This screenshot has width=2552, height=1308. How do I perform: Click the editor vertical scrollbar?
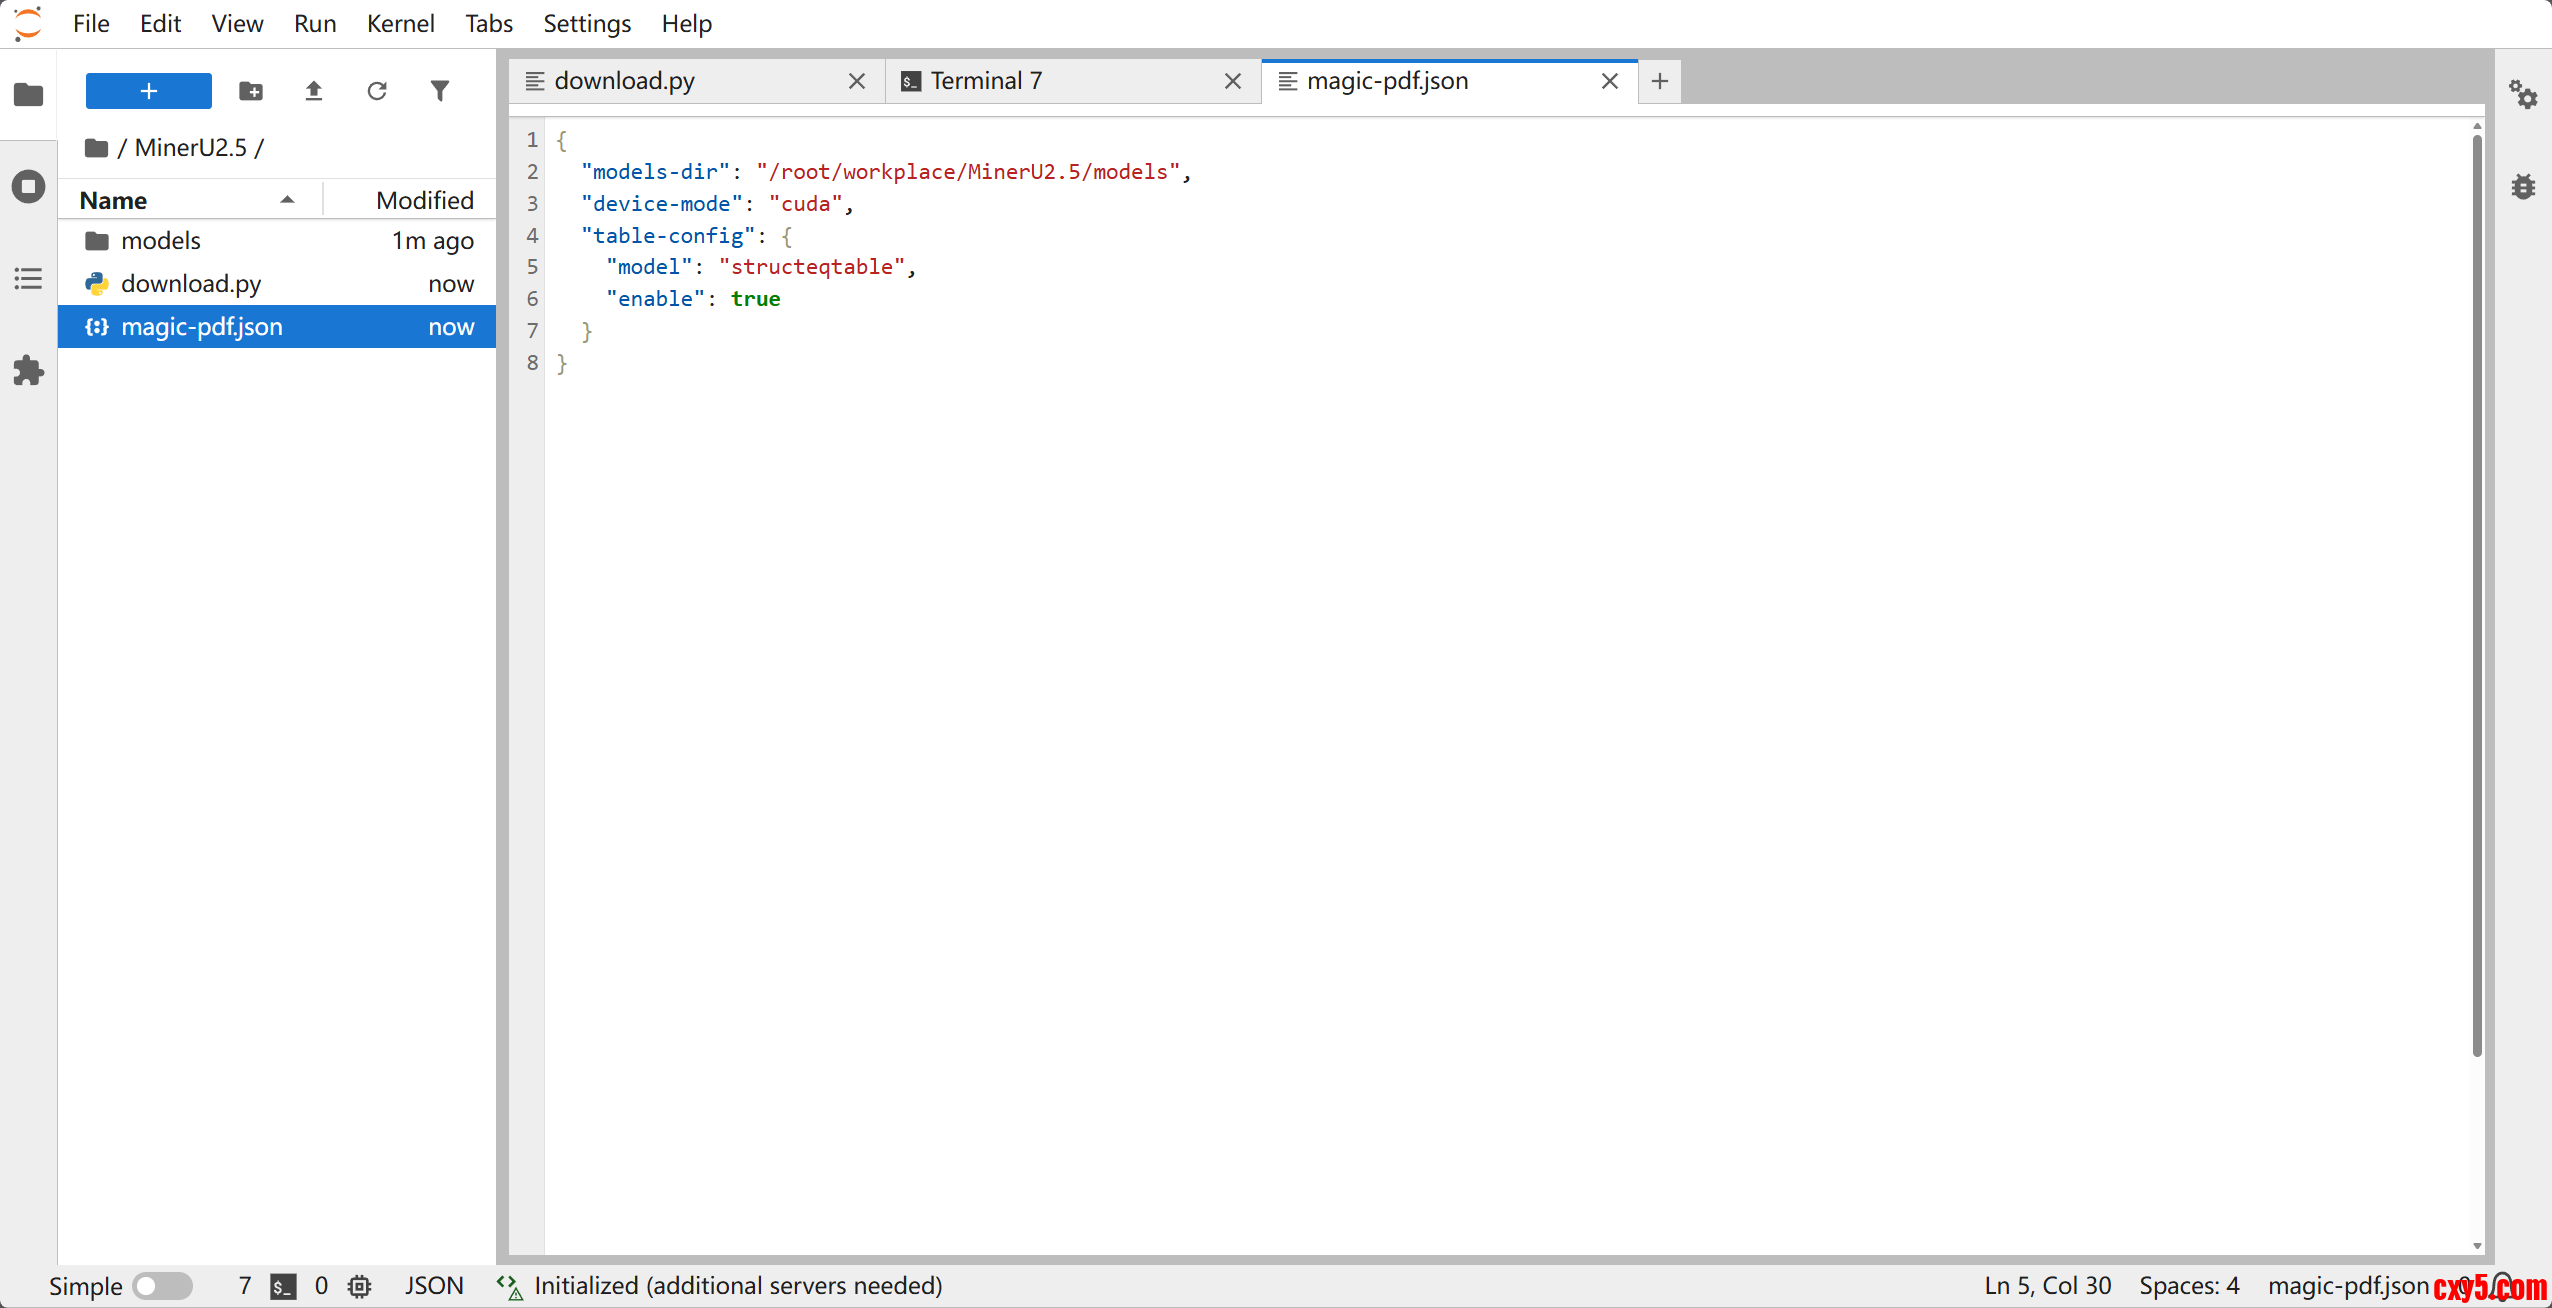point(2477,600)
